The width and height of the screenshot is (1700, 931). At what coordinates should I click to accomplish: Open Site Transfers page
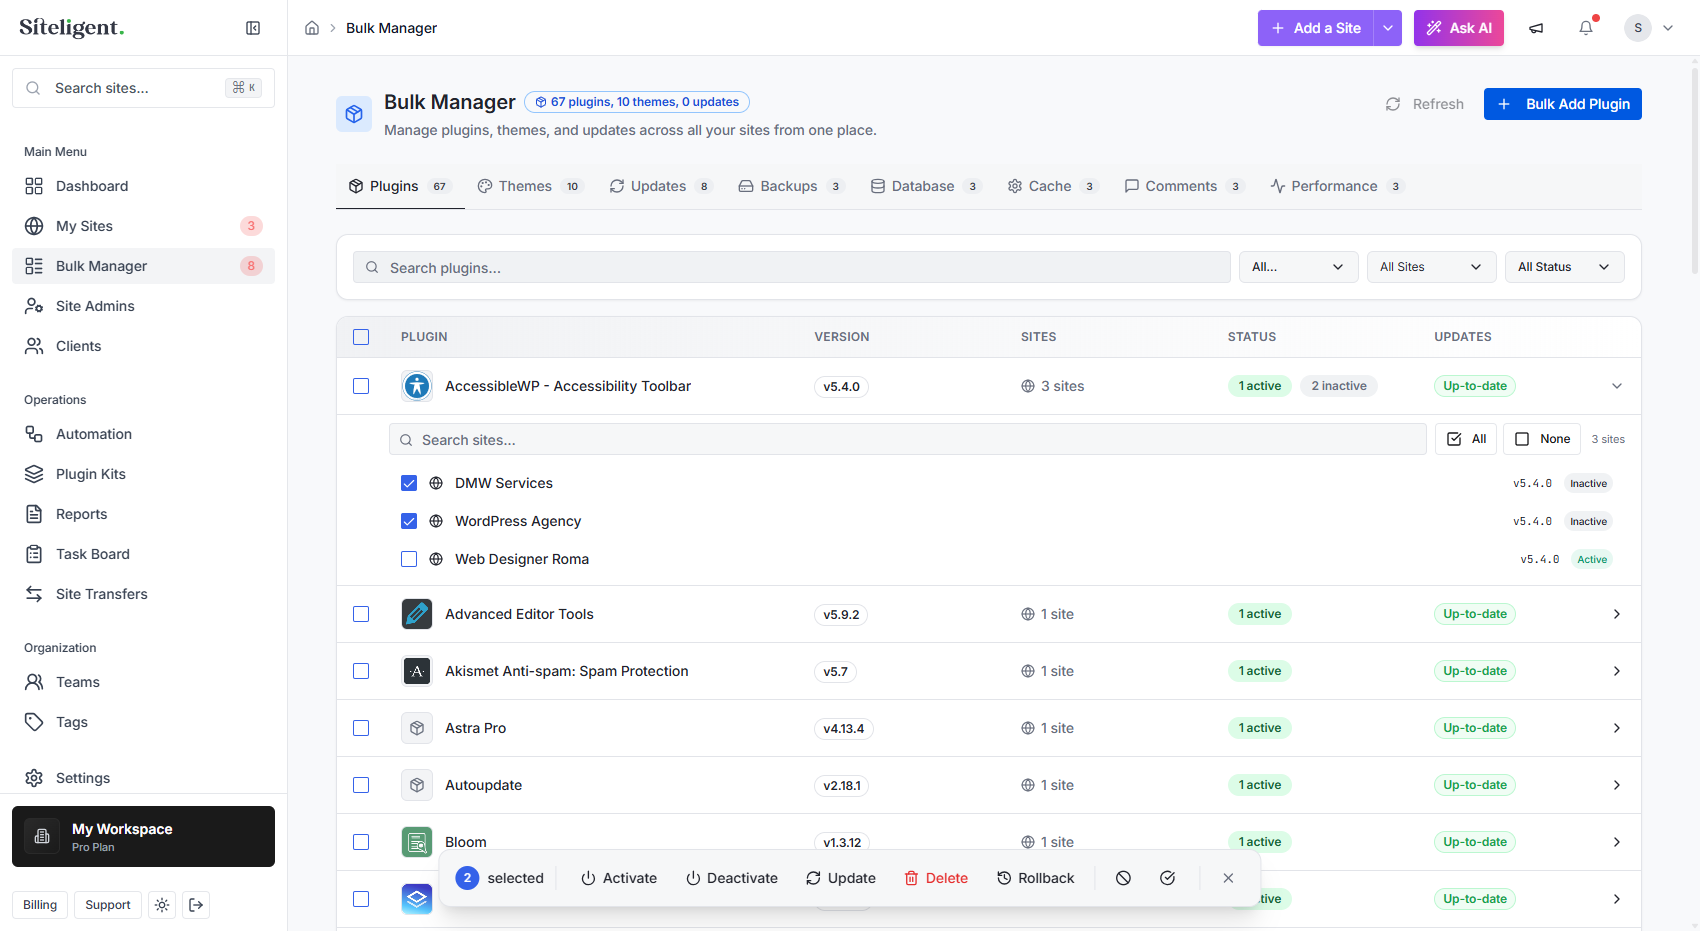click(143, 594)
